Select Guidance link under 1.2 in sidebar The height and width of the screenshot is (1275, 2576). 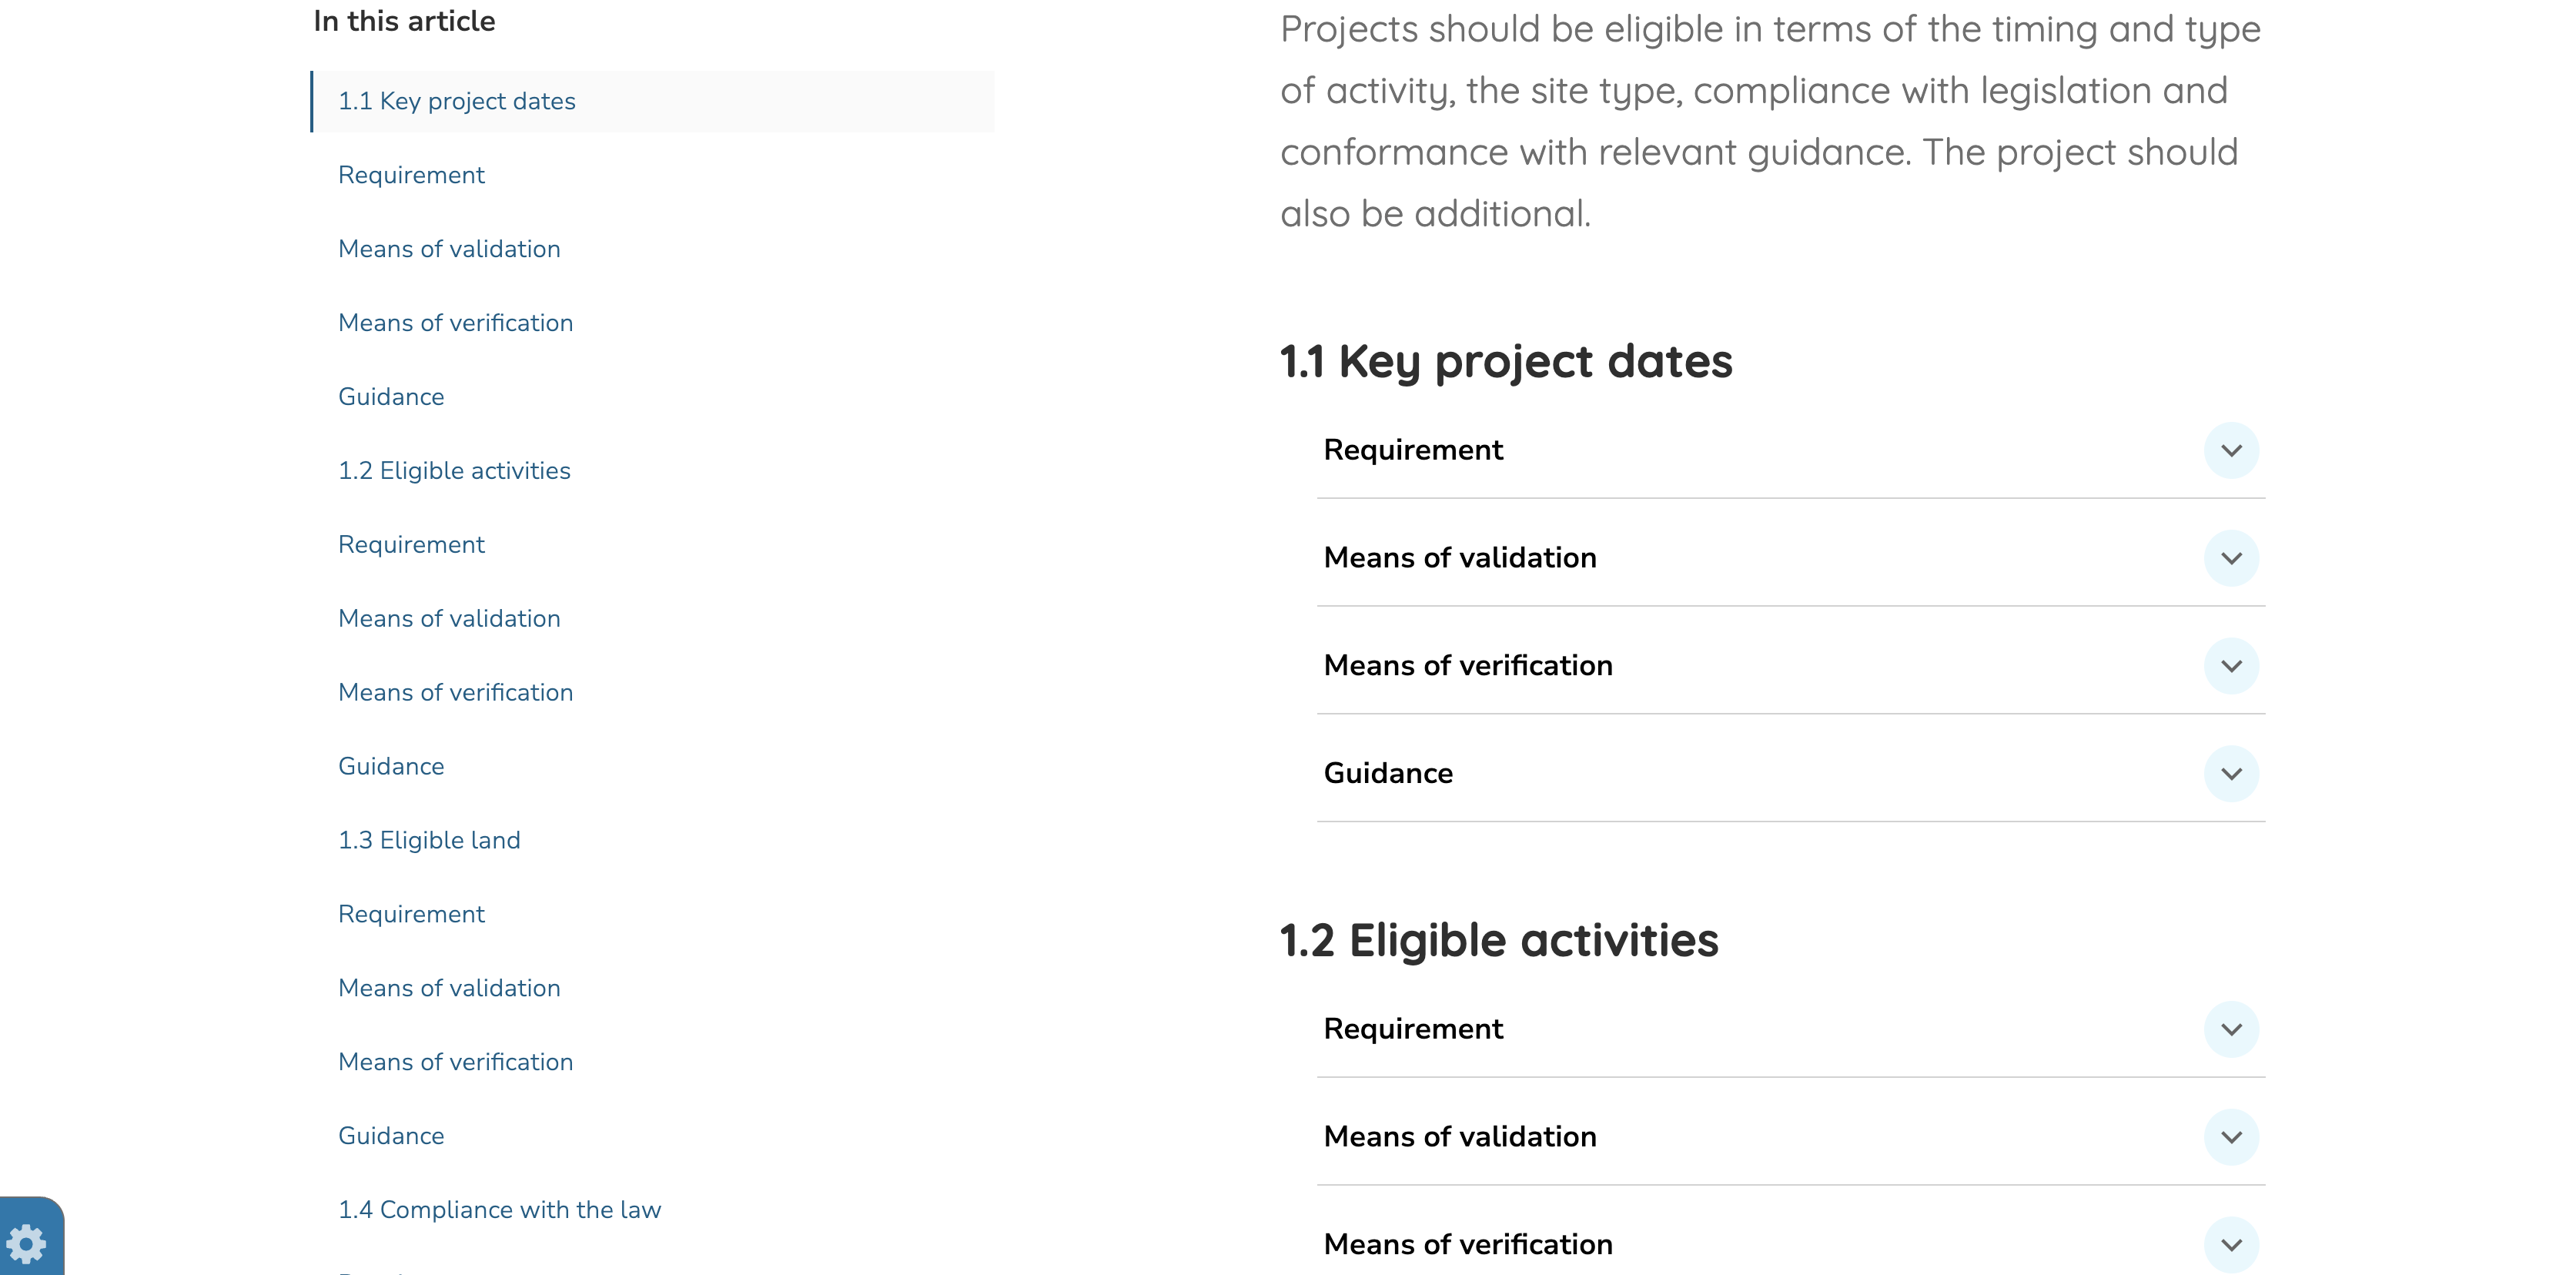pos(391,766)
